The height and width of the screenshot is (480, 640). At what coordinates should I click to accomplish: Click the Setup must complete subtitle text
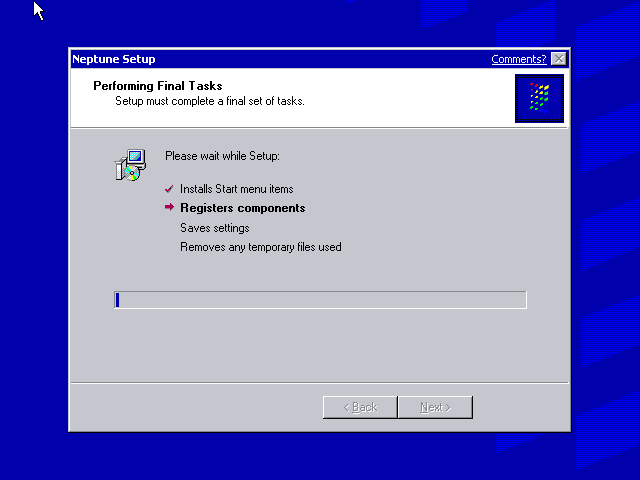pos(210,101)
